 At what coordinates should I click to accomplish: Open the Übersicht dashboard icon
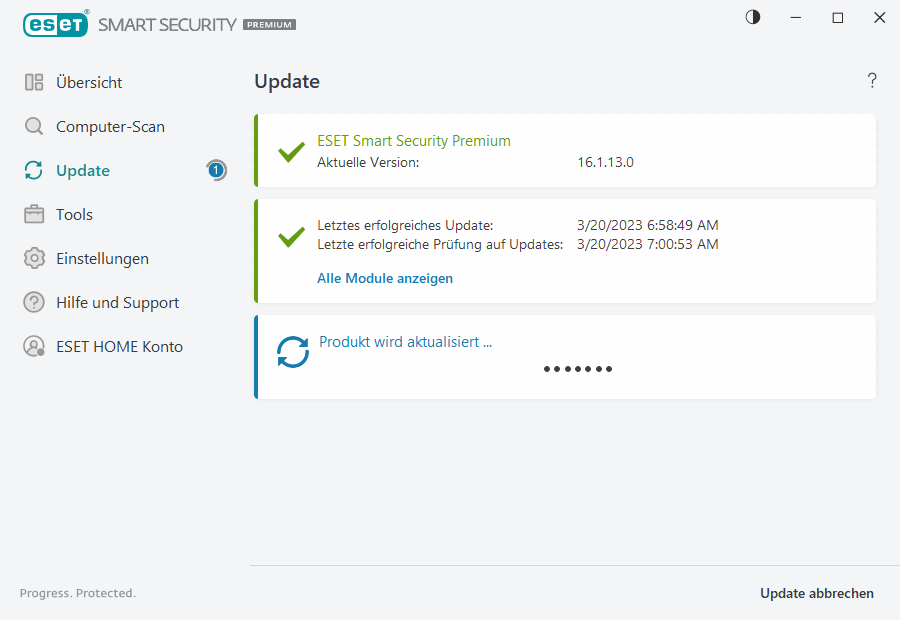click(33, 82)
